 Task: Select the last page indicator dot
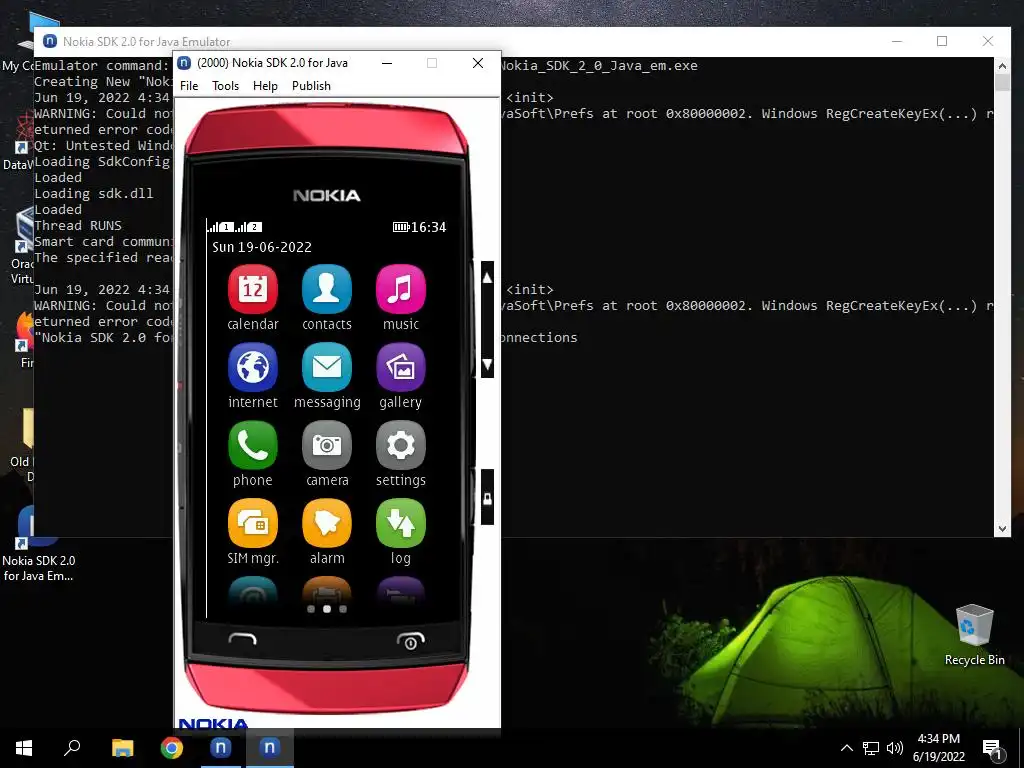(343, 609)
